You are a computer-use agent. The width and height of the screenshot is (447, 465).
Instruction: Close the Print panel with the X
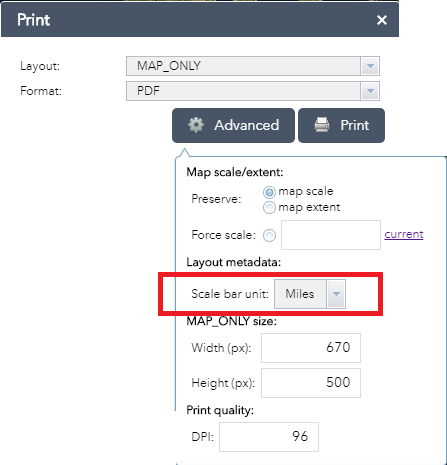point(382,20)
